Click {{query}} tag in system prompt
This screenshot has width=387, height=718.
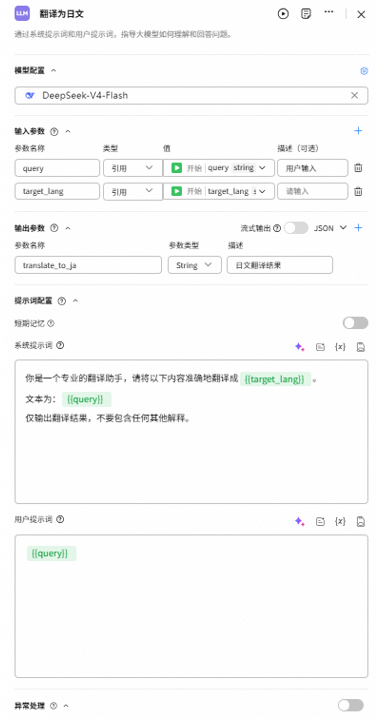pos(86,399)
